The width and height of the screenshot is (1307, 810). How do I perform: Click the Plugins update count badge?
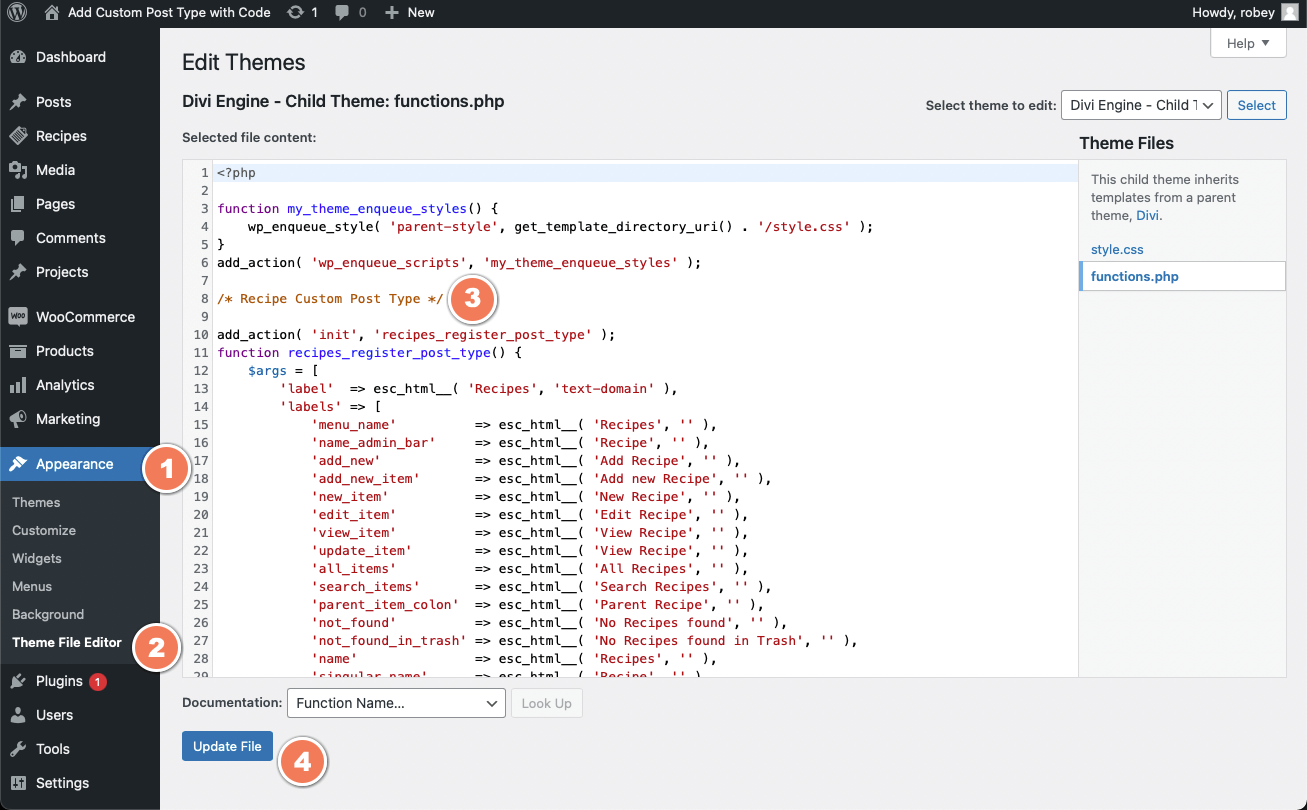click(x=98, y=682)
